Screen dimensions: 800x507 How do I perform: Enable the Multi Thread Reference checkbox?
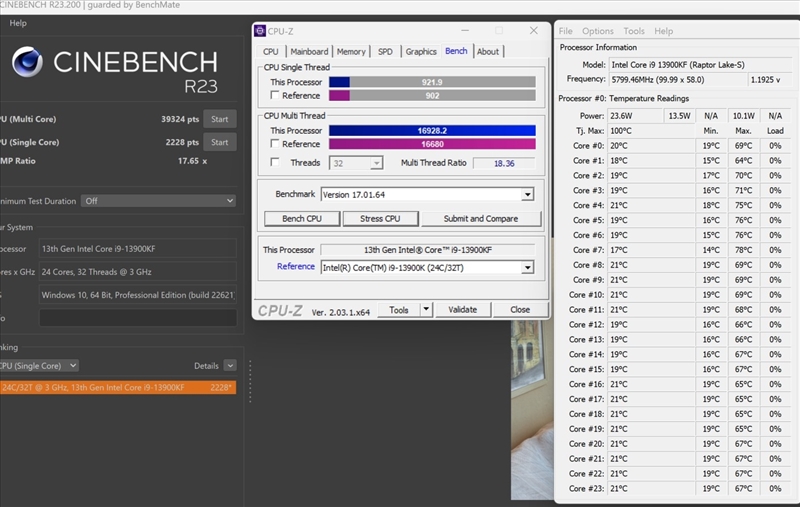[x=275, y=143]
